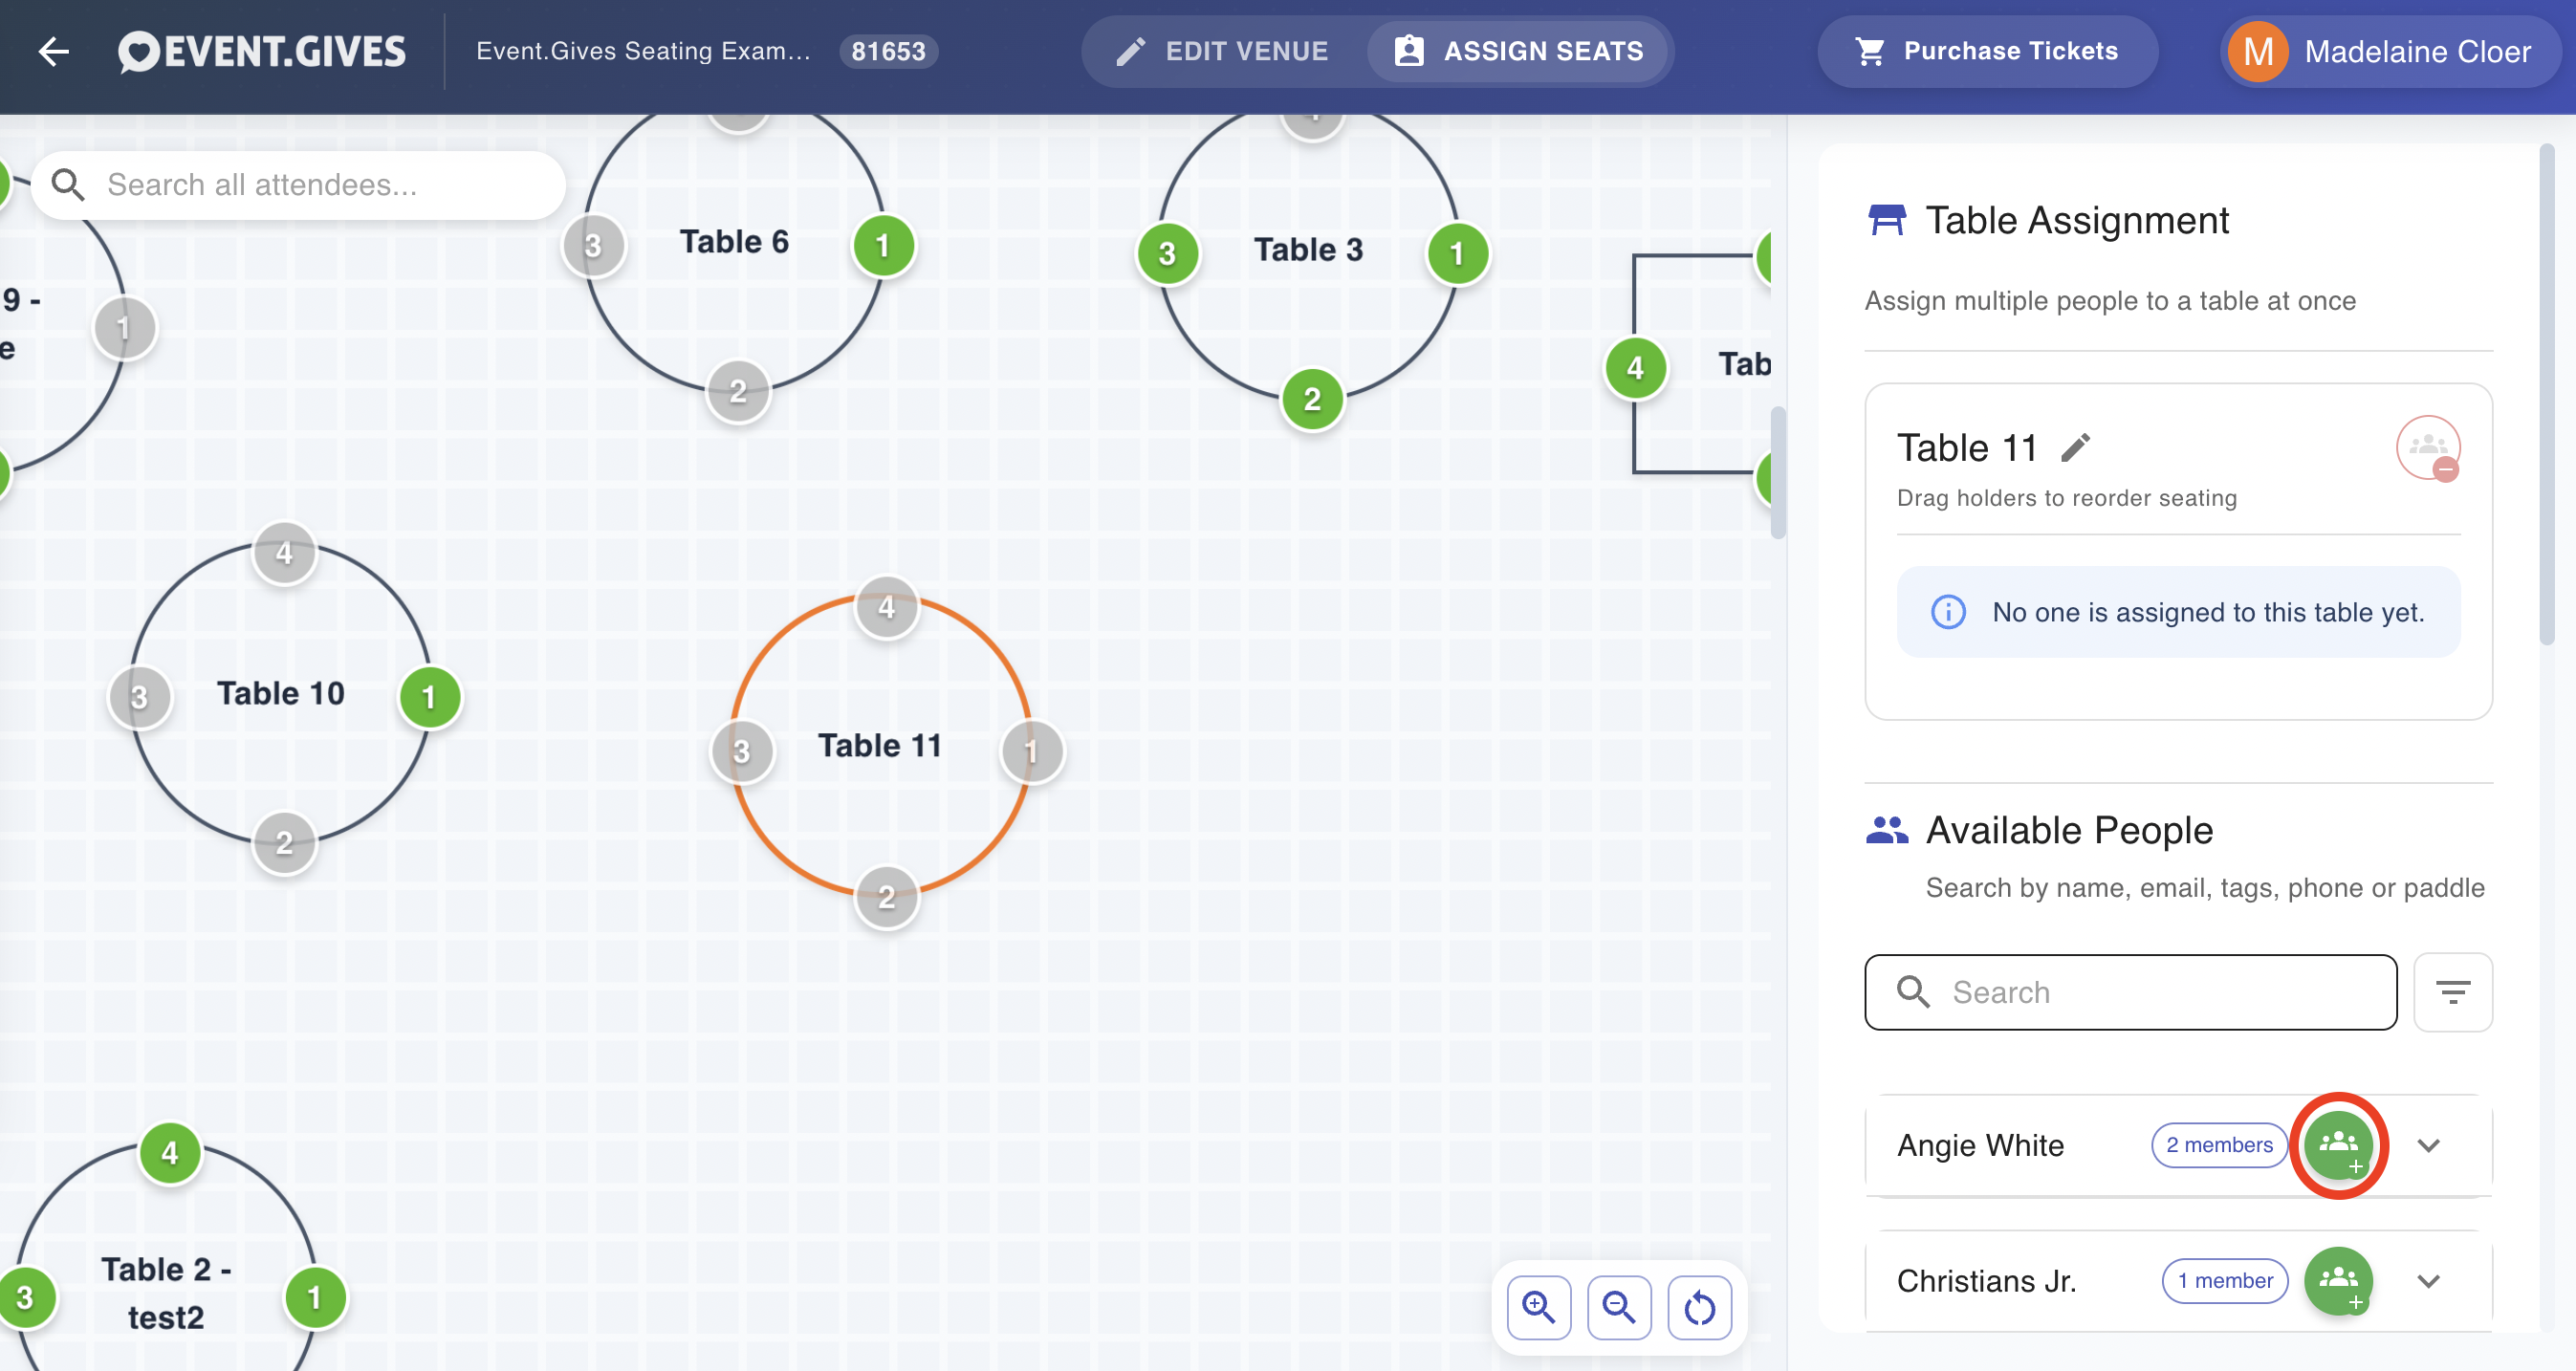Click the Table 6 label on canvas

[734, 242]
